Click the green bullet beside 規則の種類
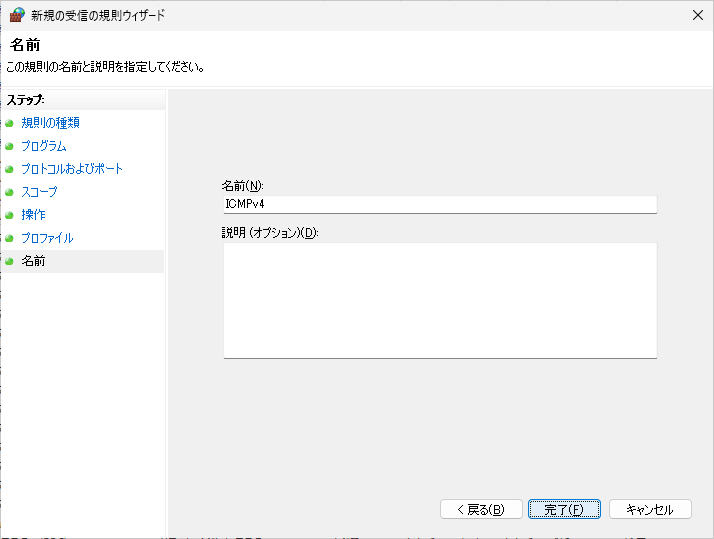This screenshot has width=714, height=539. (x=9, y=123)
